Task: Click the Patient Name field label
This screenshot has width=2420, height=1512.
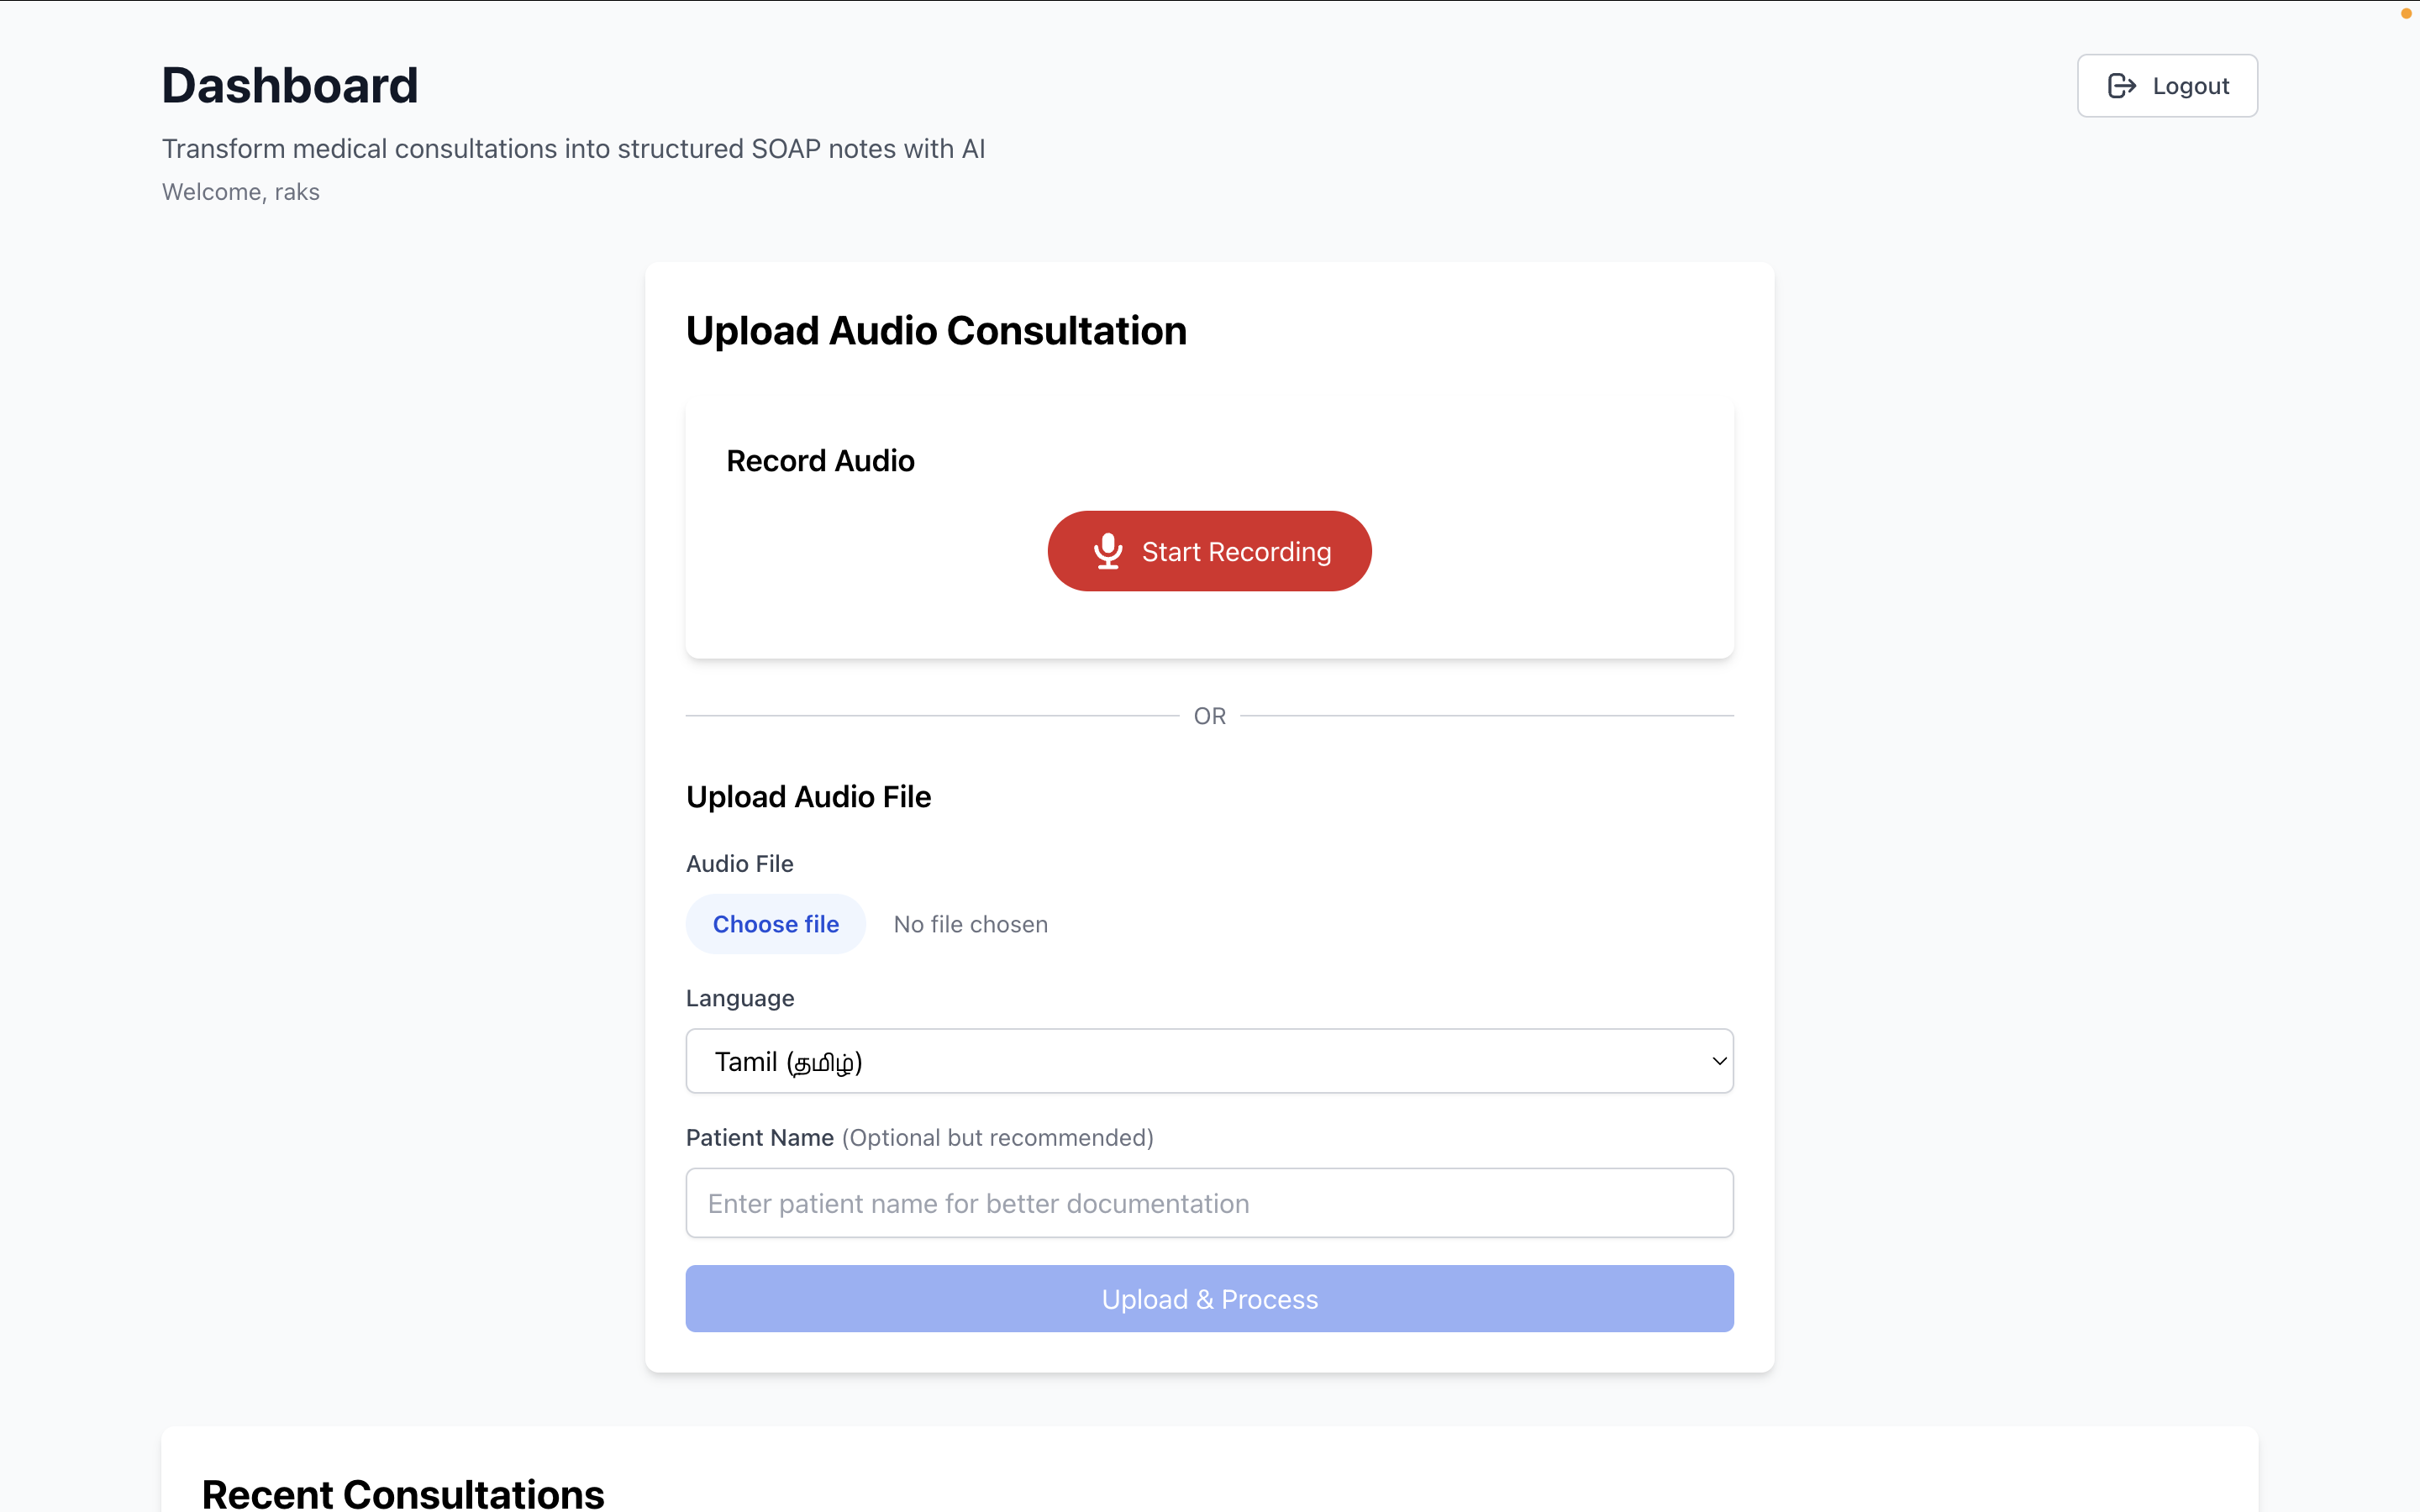Action: click(760, 1138)
